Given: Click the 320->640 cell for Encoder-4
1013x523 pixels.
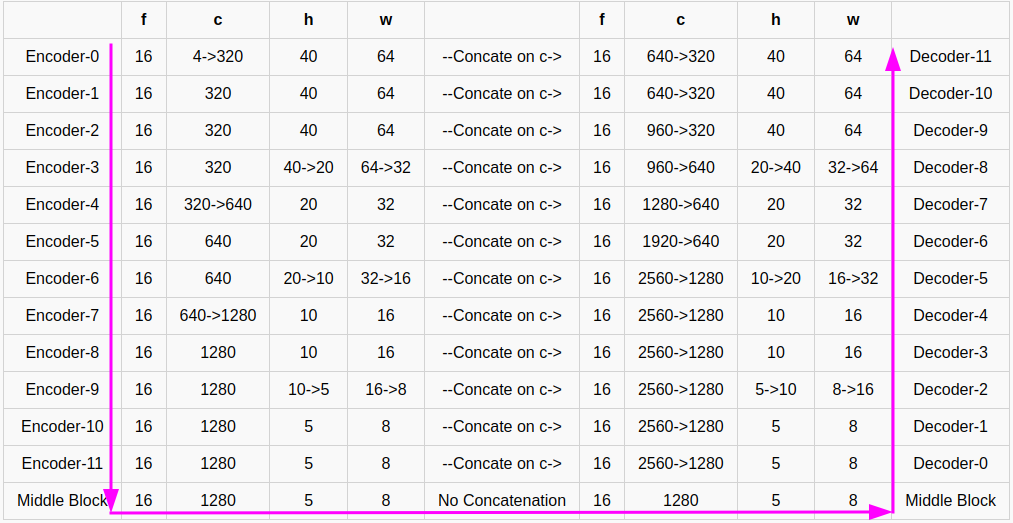Looking at the screenshot, I should 218,205.
